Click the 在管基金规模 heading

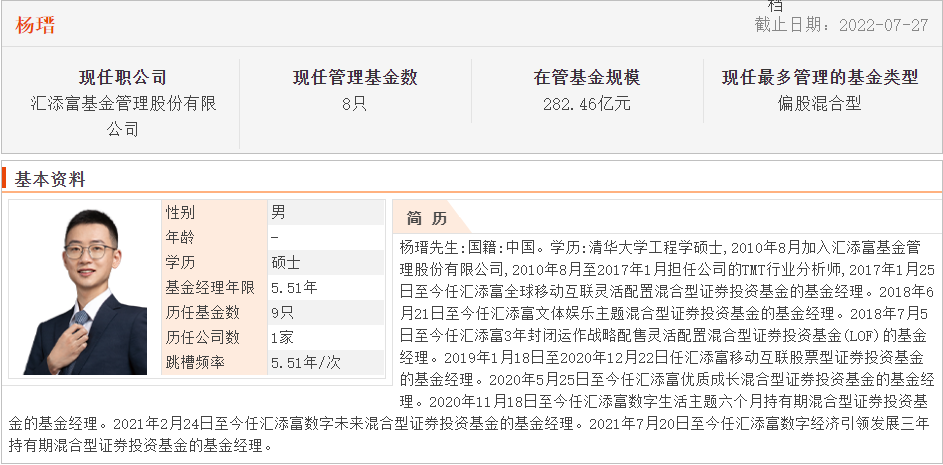point(587,78)
